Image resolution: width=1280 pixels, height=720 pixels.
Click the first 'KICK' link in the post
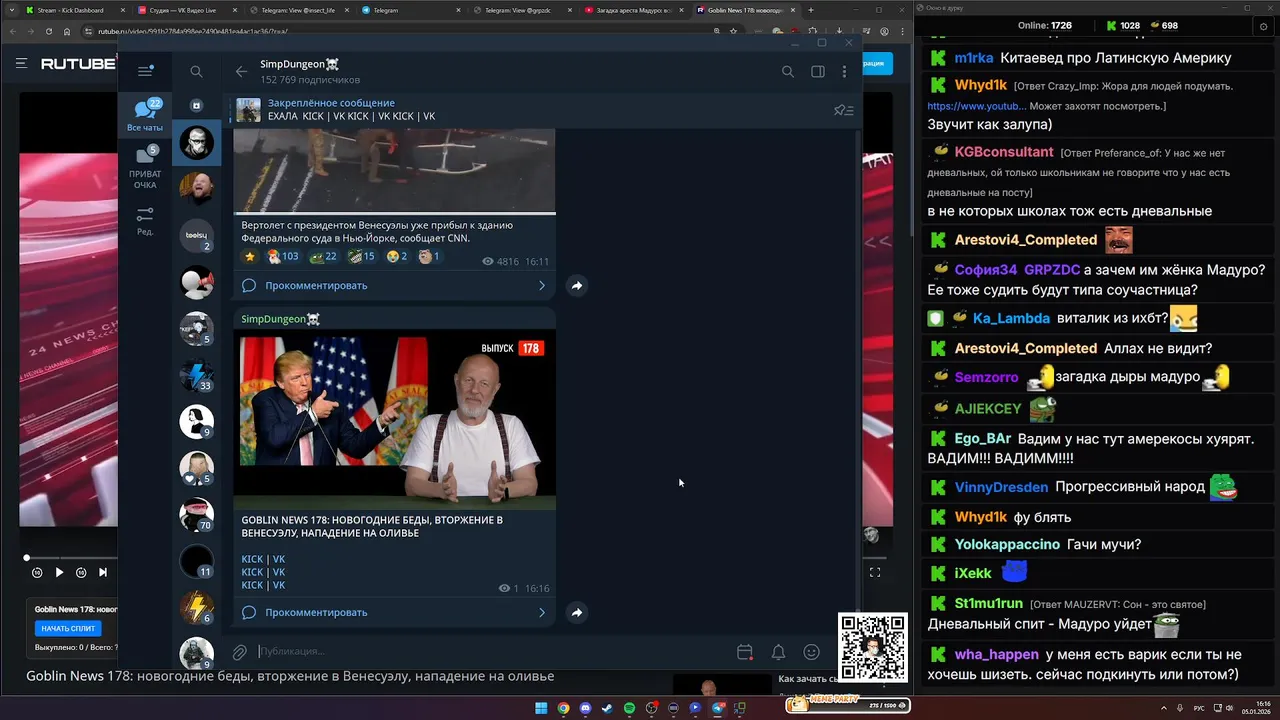point(252,560)
